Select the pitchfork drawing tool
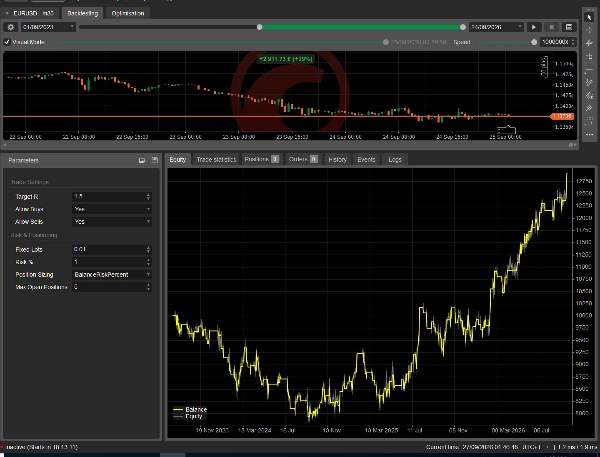Viewport: 600px width, 457px height. pyautogui.click(x=589, y=96)
